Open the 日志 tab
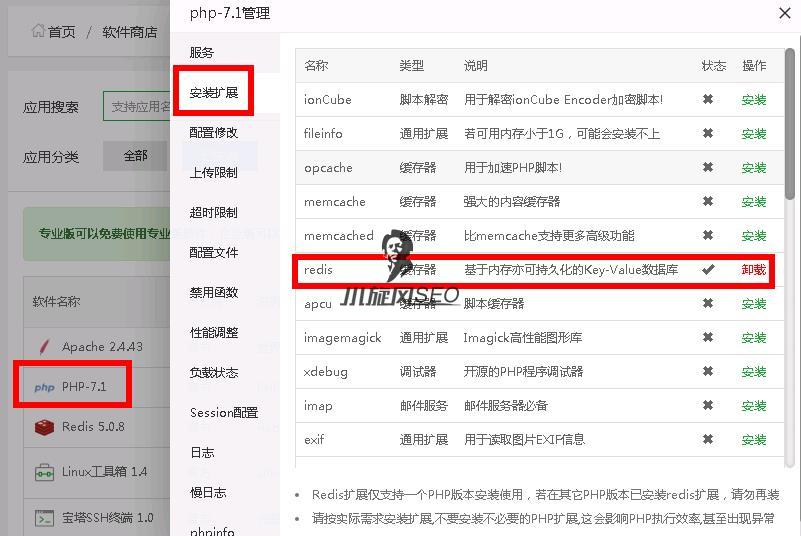Viewport: 801px width, 536px height. 202,452
